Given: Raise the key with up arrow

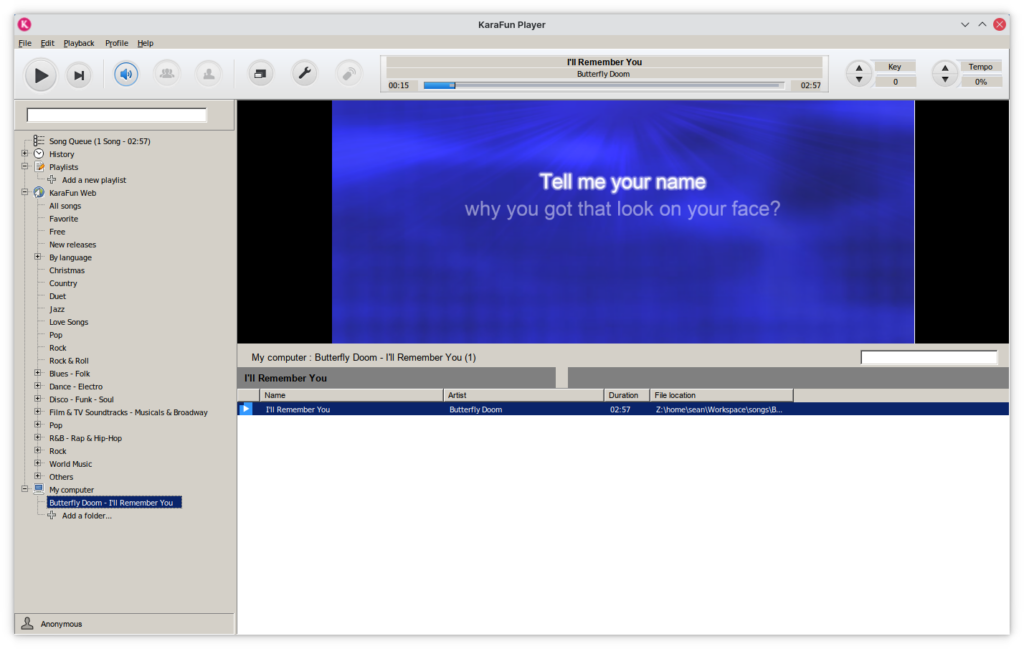Looking at the screenshot, I should [x=859, y=68].
